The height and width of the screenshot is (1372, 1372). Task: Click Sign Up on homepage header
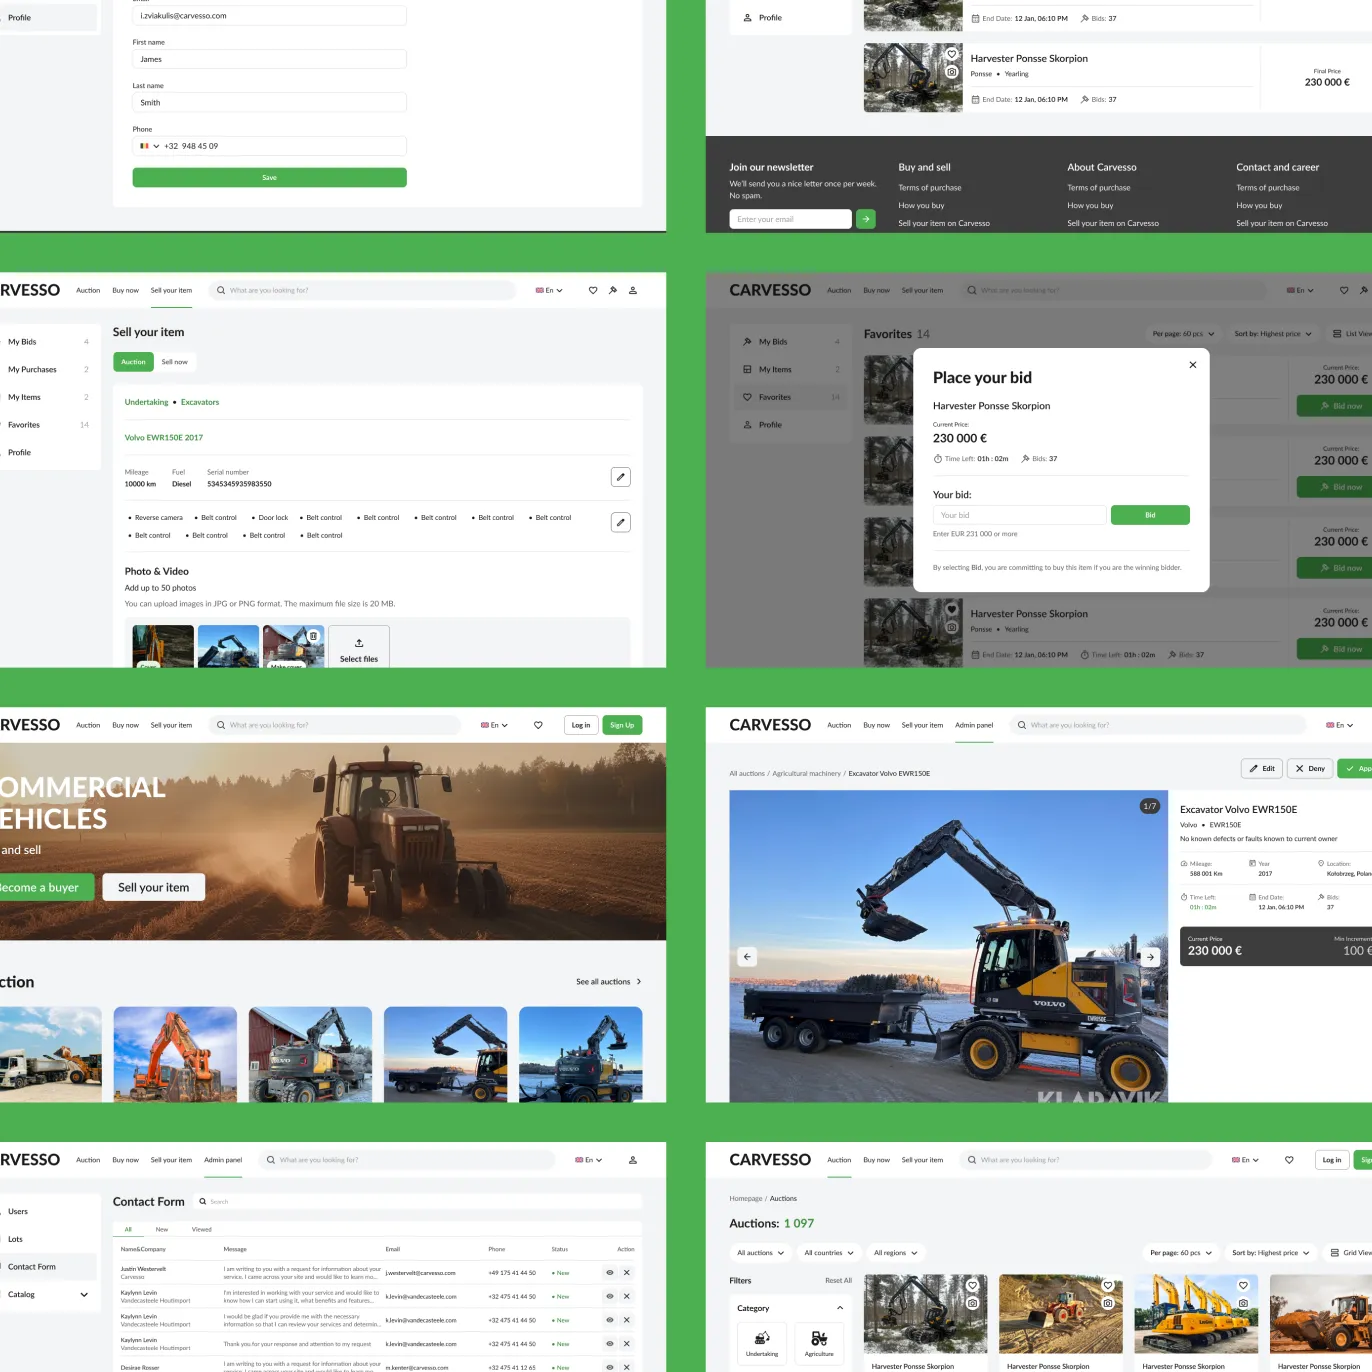622,725
